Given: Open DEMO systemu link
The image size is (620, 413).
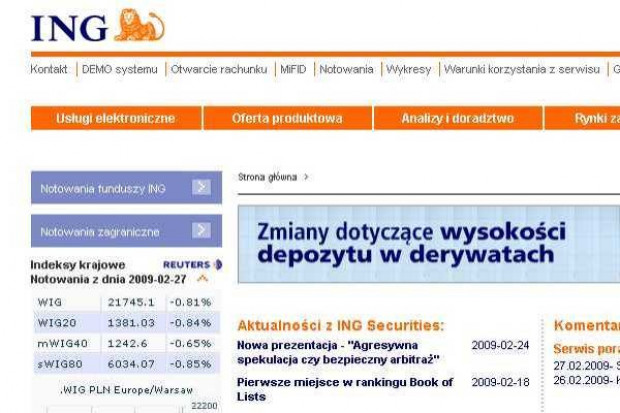Looking at the screenshot, I should click(x=120, y=69).
